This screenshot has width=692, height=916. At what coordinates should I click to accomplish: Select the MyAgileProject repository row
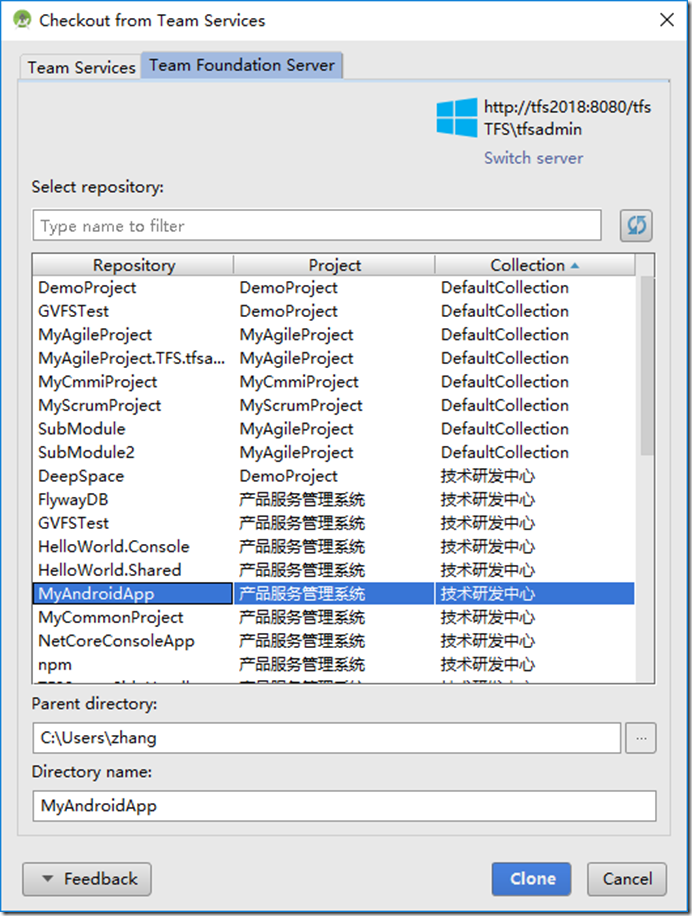[x=334, y=335]
